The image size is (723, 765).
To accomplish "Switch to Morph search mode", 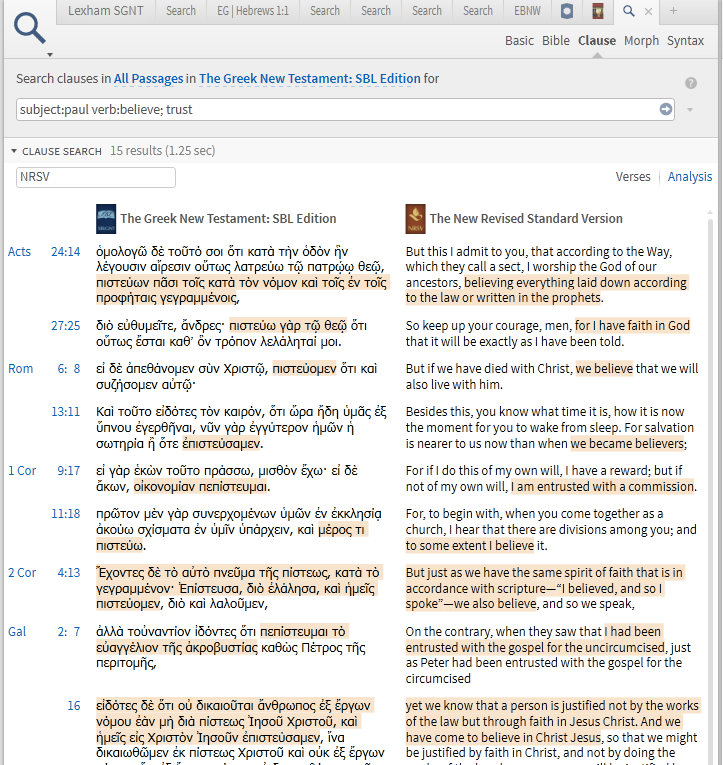I will pyautogui.click(x=641, y=40).
